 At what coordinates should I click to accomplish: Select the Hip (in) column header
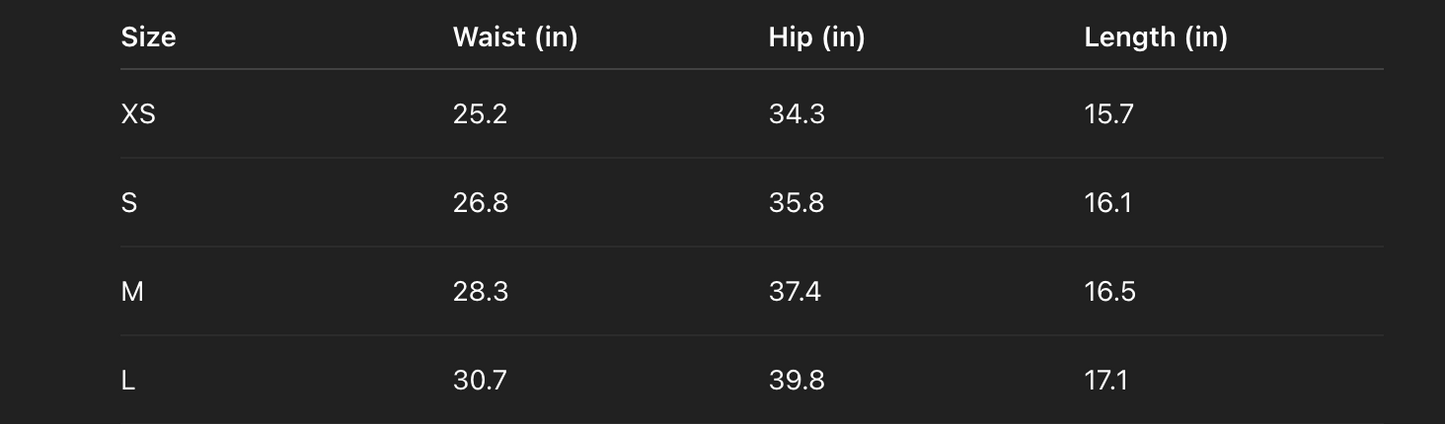pyautogui.click(x=816, y=37)
